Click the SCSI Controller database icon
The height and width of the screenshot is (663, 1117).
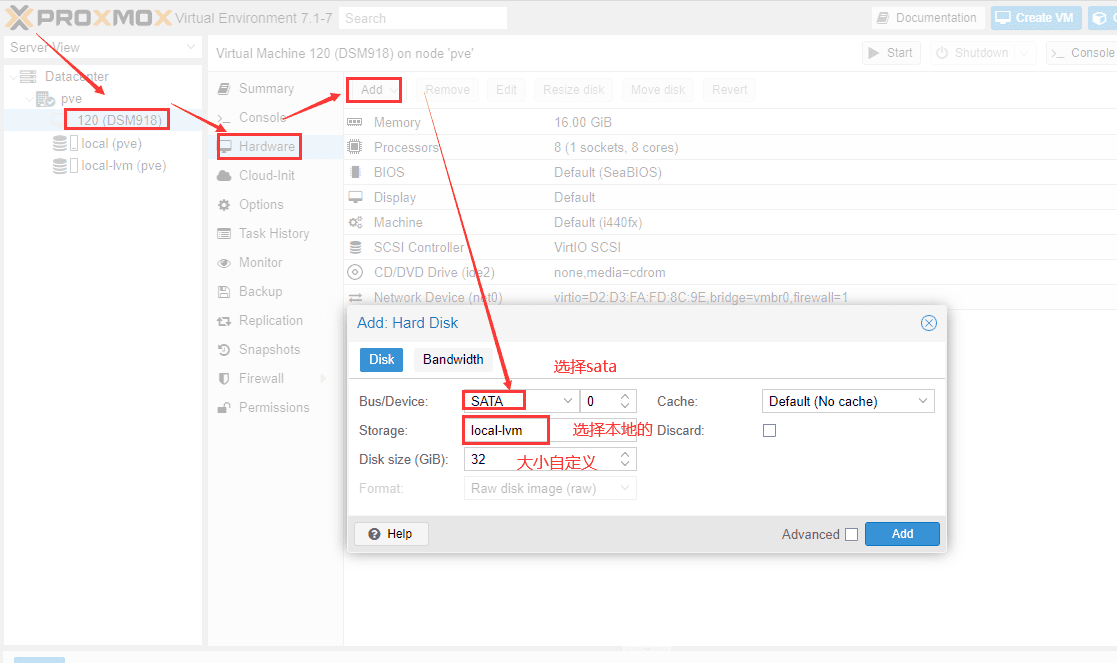point(355,247)
